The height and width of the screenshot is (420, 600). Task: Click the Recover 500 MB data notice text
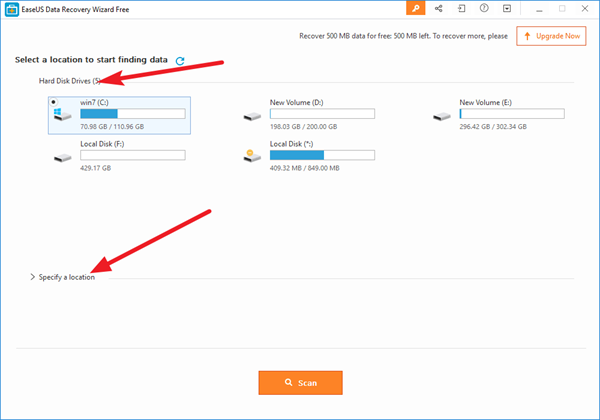[403, 36]
